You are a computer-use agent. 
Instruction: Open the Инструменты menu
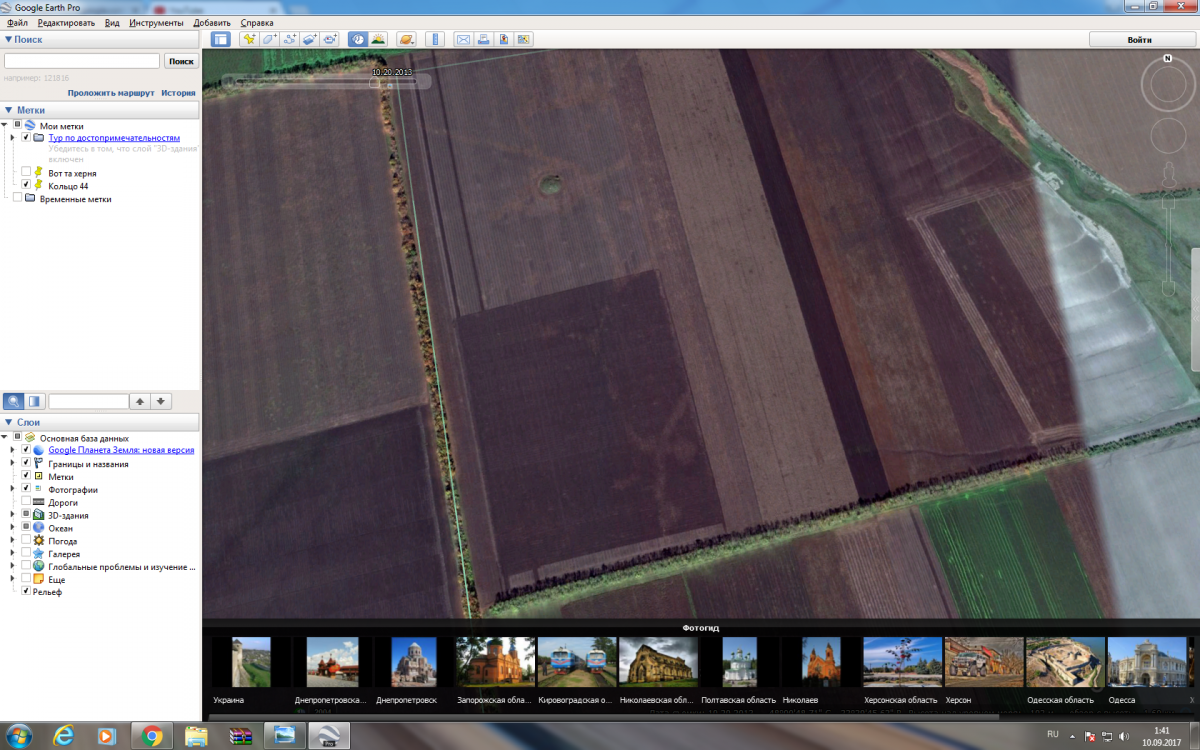click(x=155, y=22)
